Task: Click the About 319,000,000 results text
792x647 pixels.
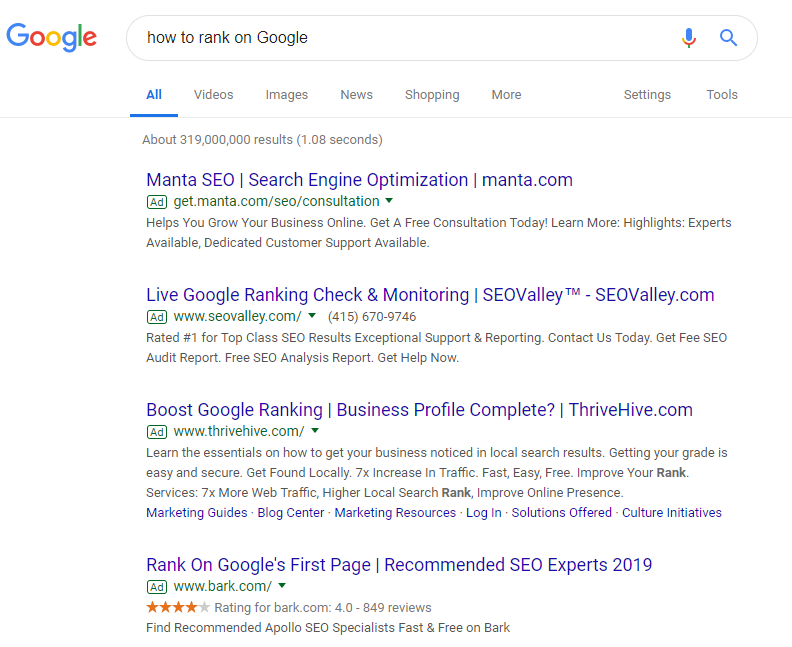Action: coord(262,140)
